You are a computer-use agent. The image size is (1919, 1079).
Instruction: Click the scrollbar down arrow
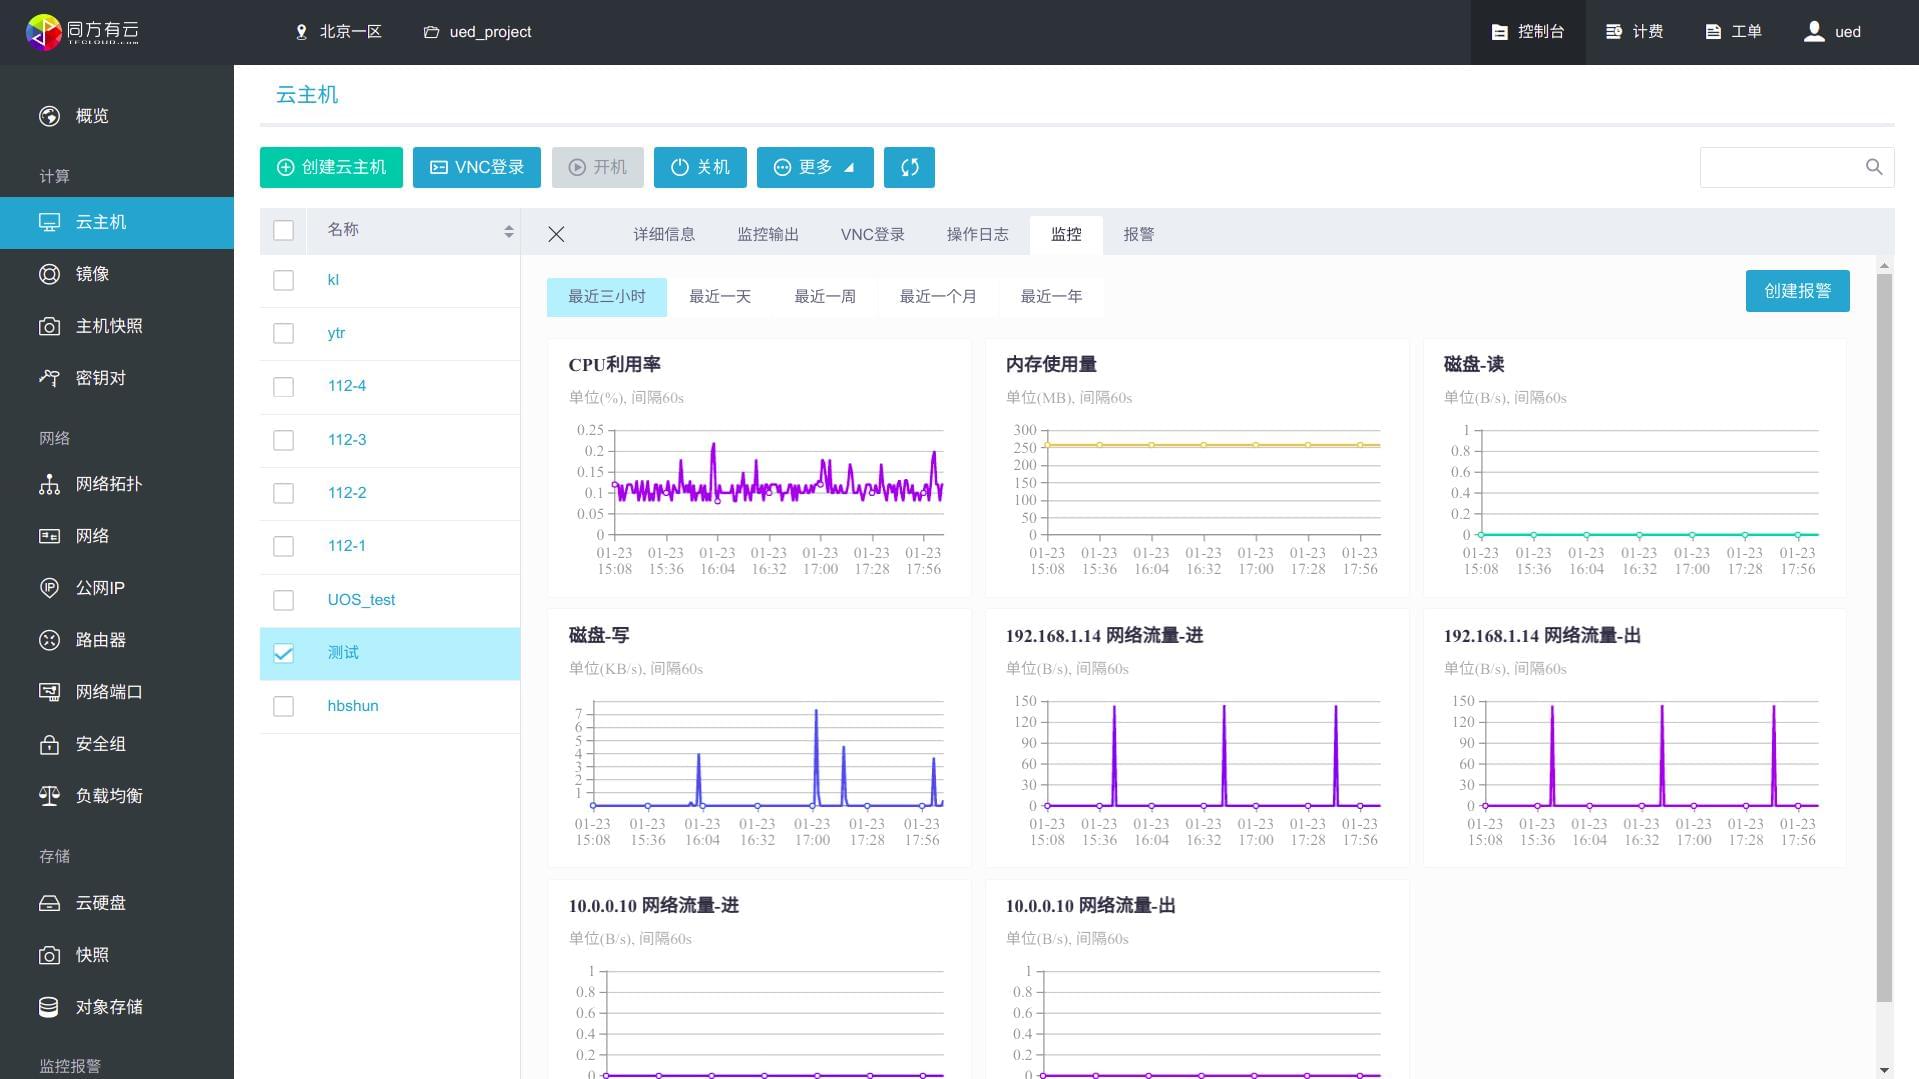pos(1884,1070)
